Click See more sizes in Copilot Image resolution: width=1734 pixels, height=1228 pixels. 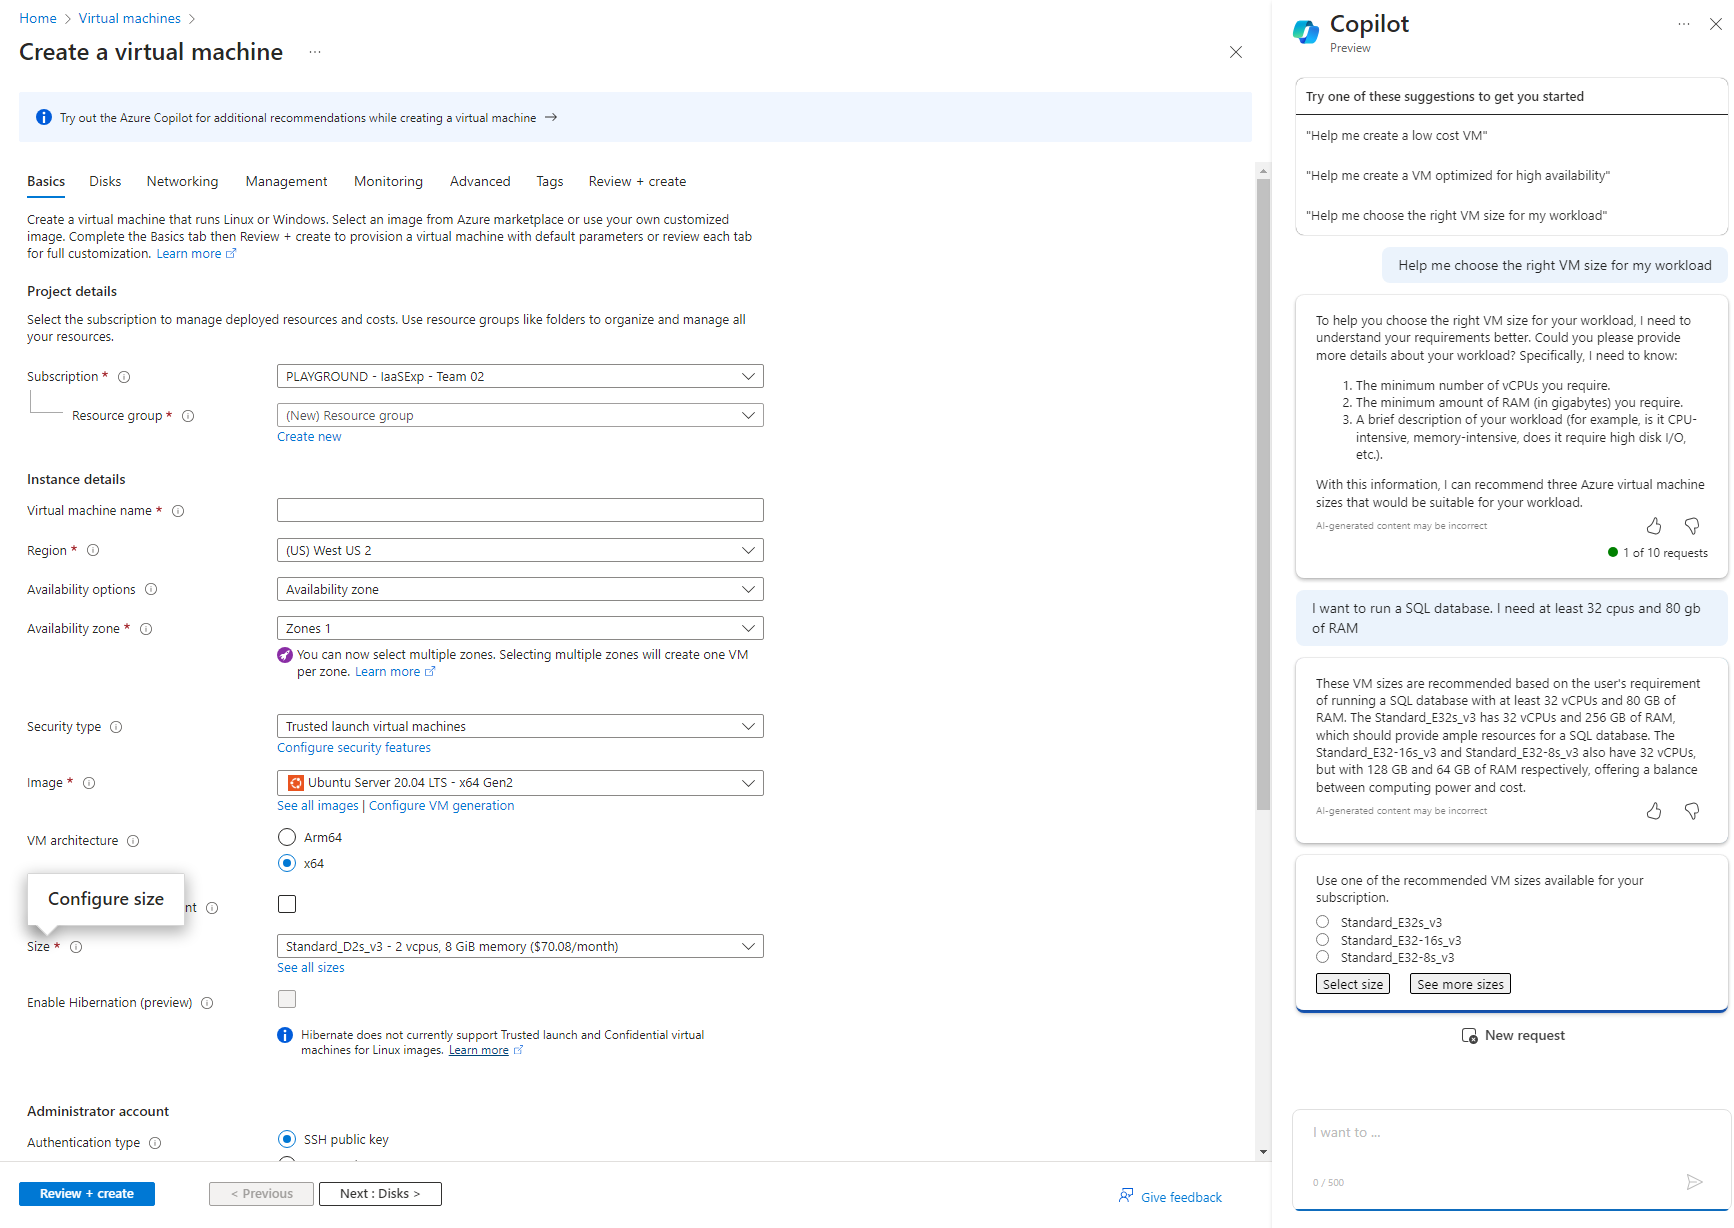[1460, 984]
